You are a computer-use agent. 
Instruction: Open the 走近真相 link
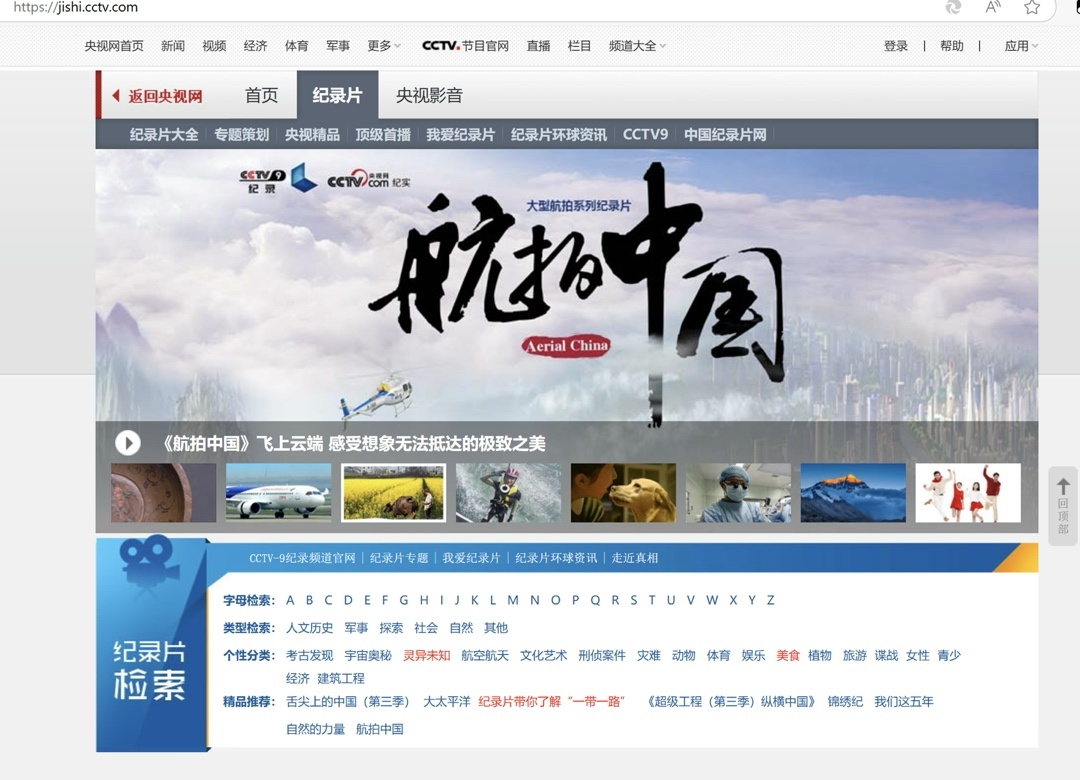pos(634,557)
